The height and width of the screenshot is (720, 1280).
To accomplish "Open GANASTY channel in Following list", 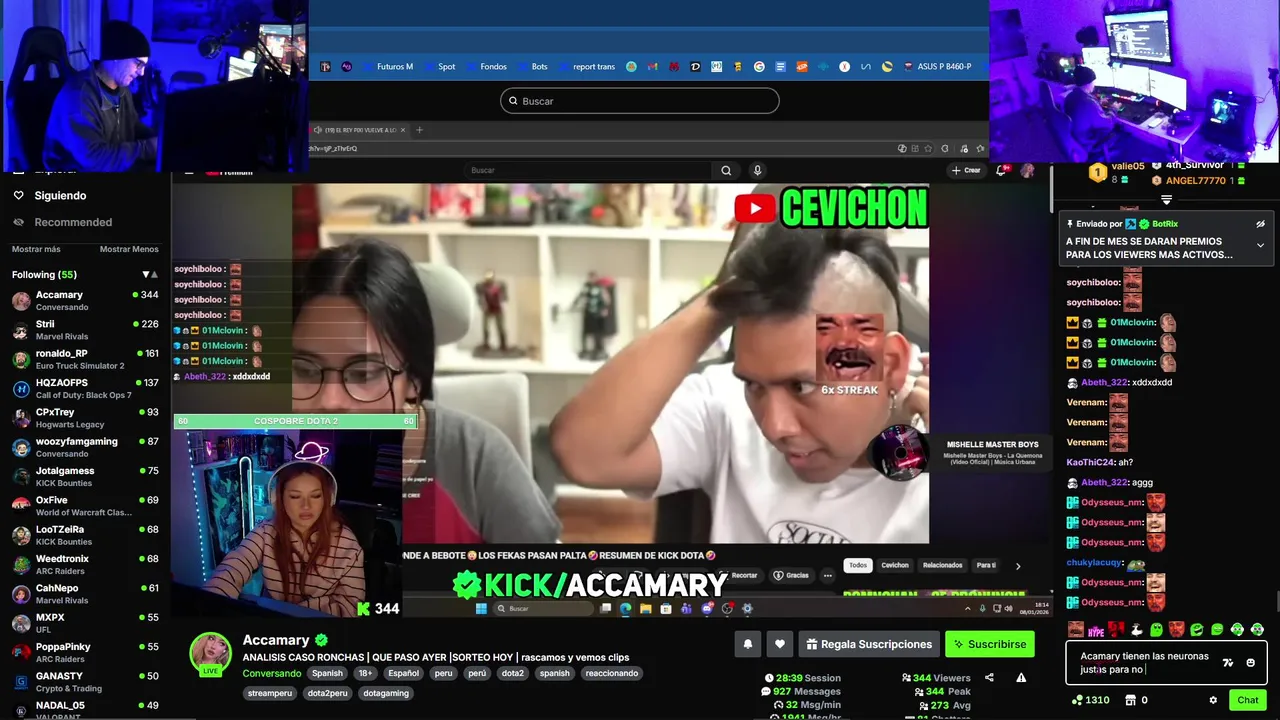I will click(x=85, y=682).
